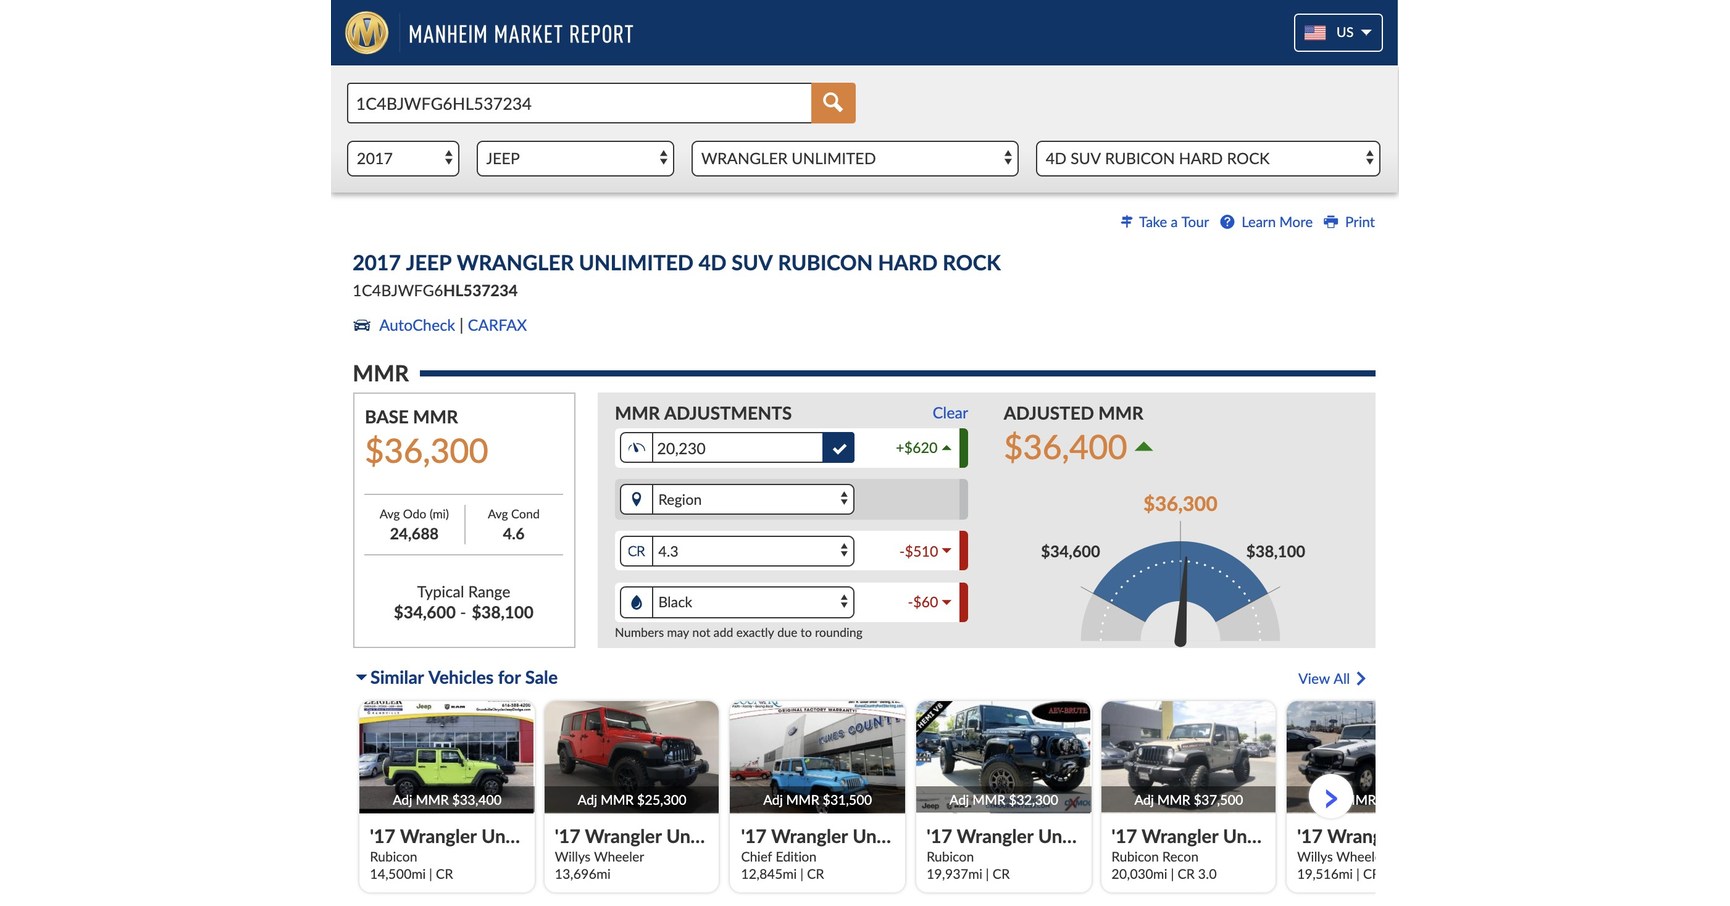1730x906 pixels.
Task: Collapse the Similar Vehicles for Sale section
Action: tap(361, 677)
